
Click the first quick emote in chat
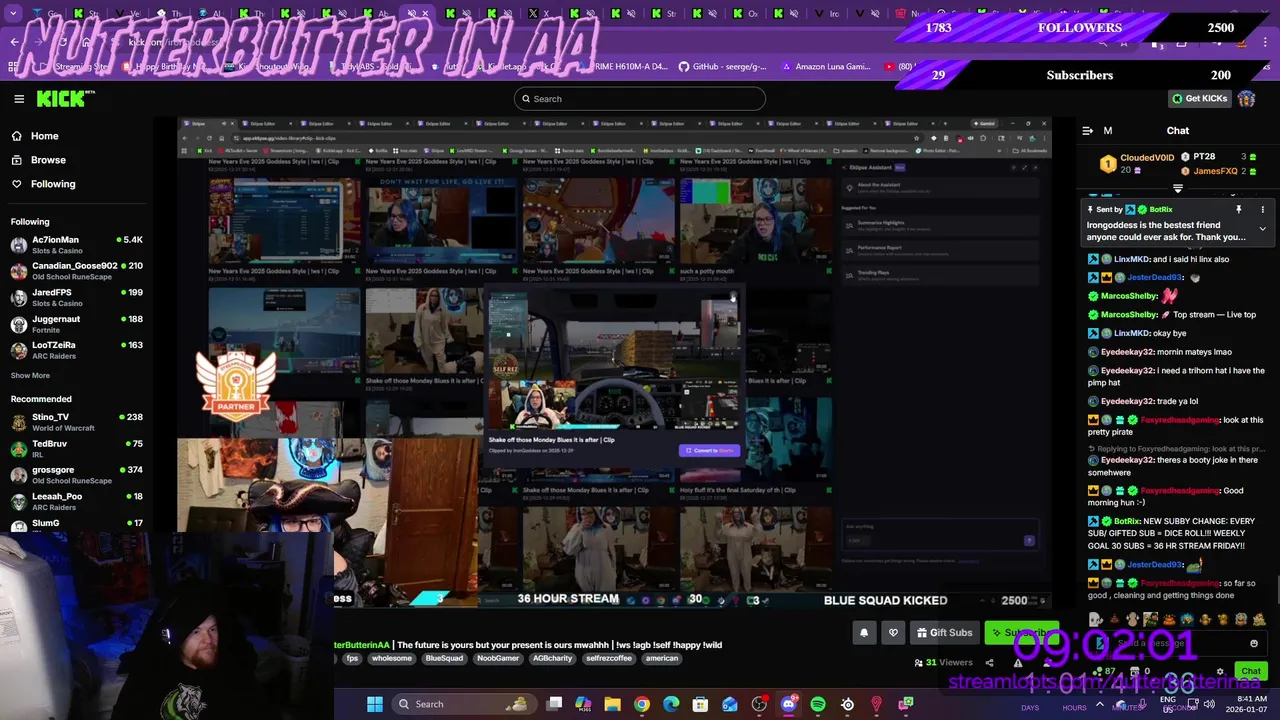tap(1096, 620)
